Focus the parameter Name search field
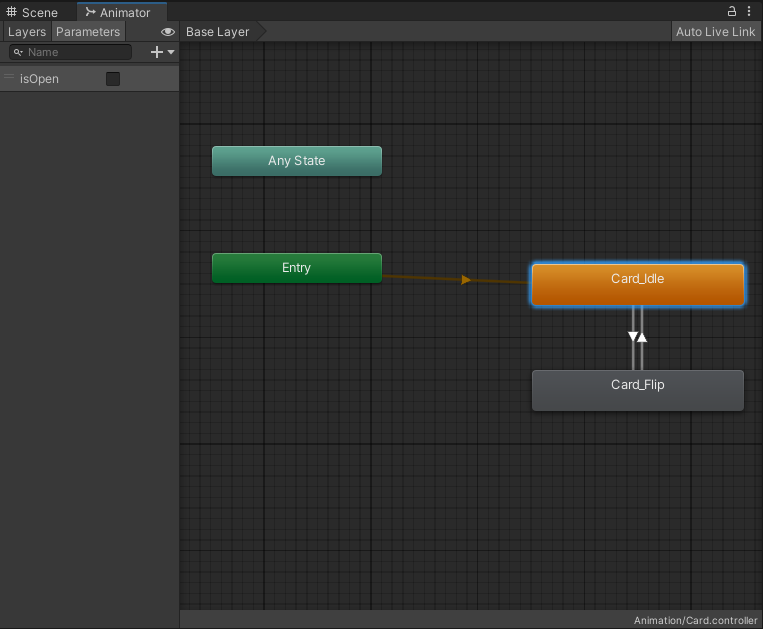This screenshot has height=629, width=763. tap(71, 52)
